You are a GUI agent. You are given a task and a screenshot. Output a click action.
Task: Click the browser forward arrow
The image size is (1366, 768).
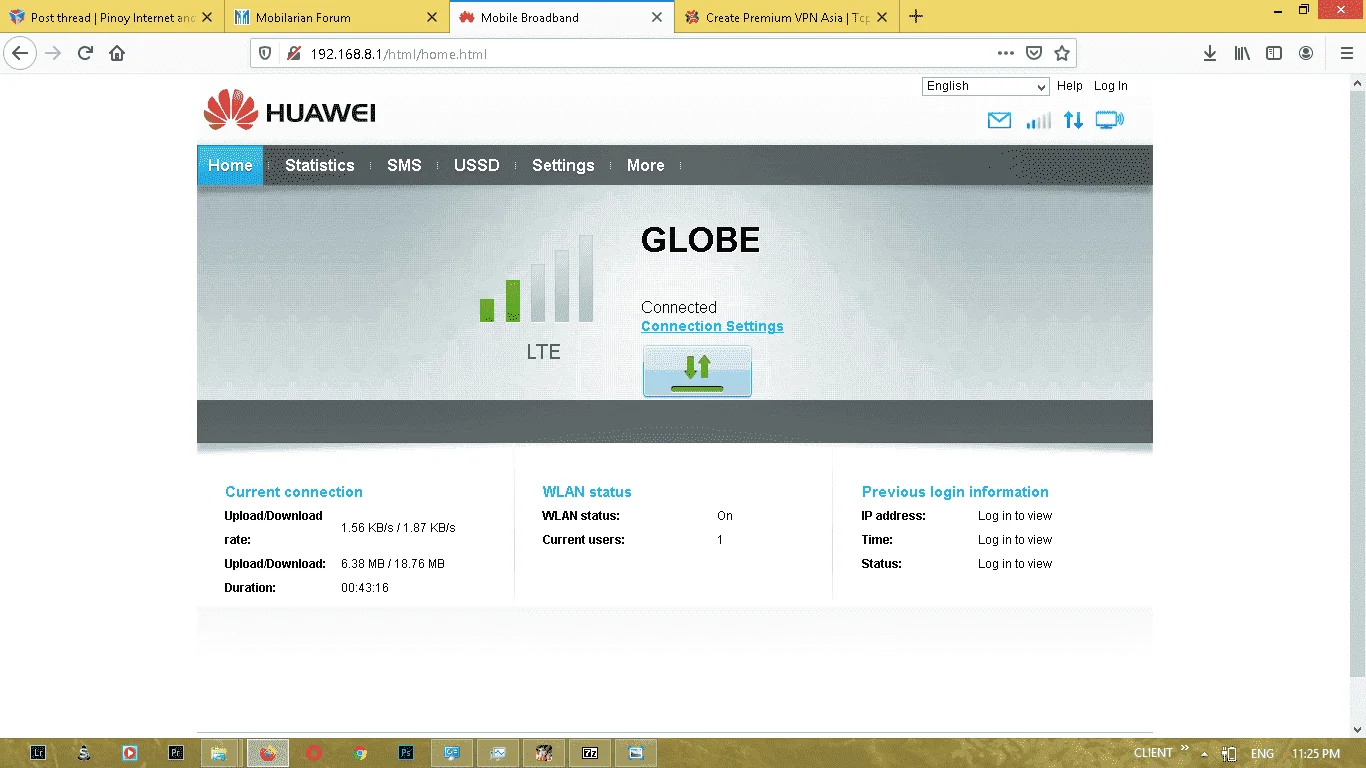pos(53,53)
